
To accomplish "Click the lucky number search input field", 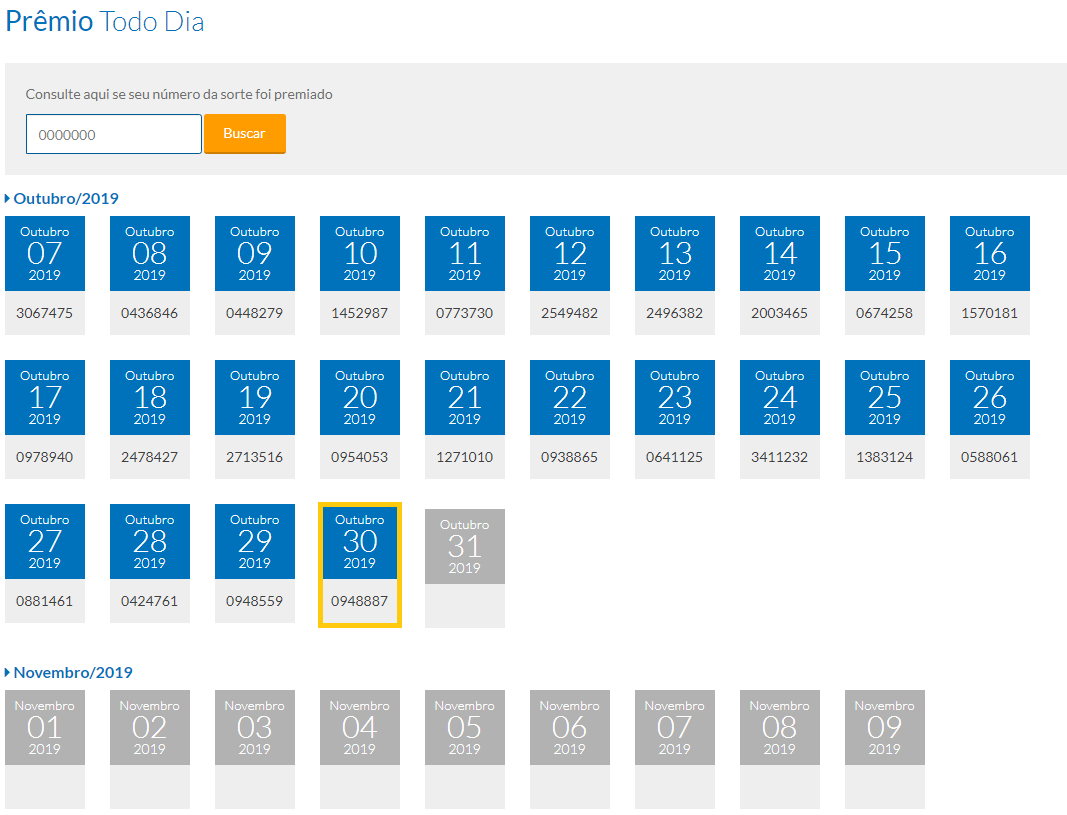I will pos(113,134).
